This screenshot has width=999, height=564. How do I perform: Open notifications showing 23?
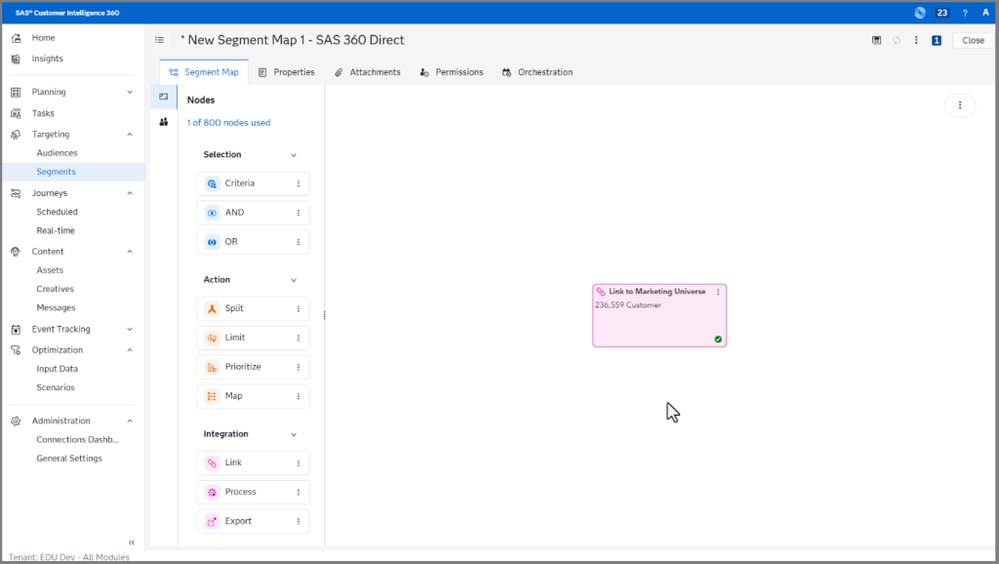pos(942,13)
